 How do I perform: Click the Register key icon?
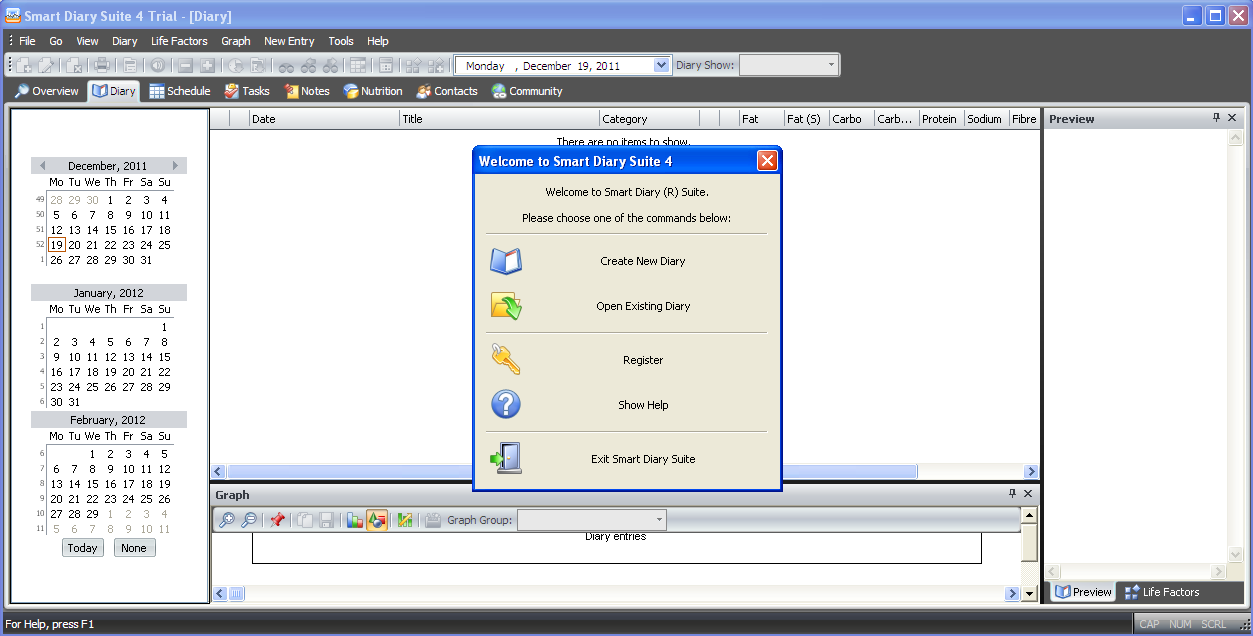[x=506, y=360]
